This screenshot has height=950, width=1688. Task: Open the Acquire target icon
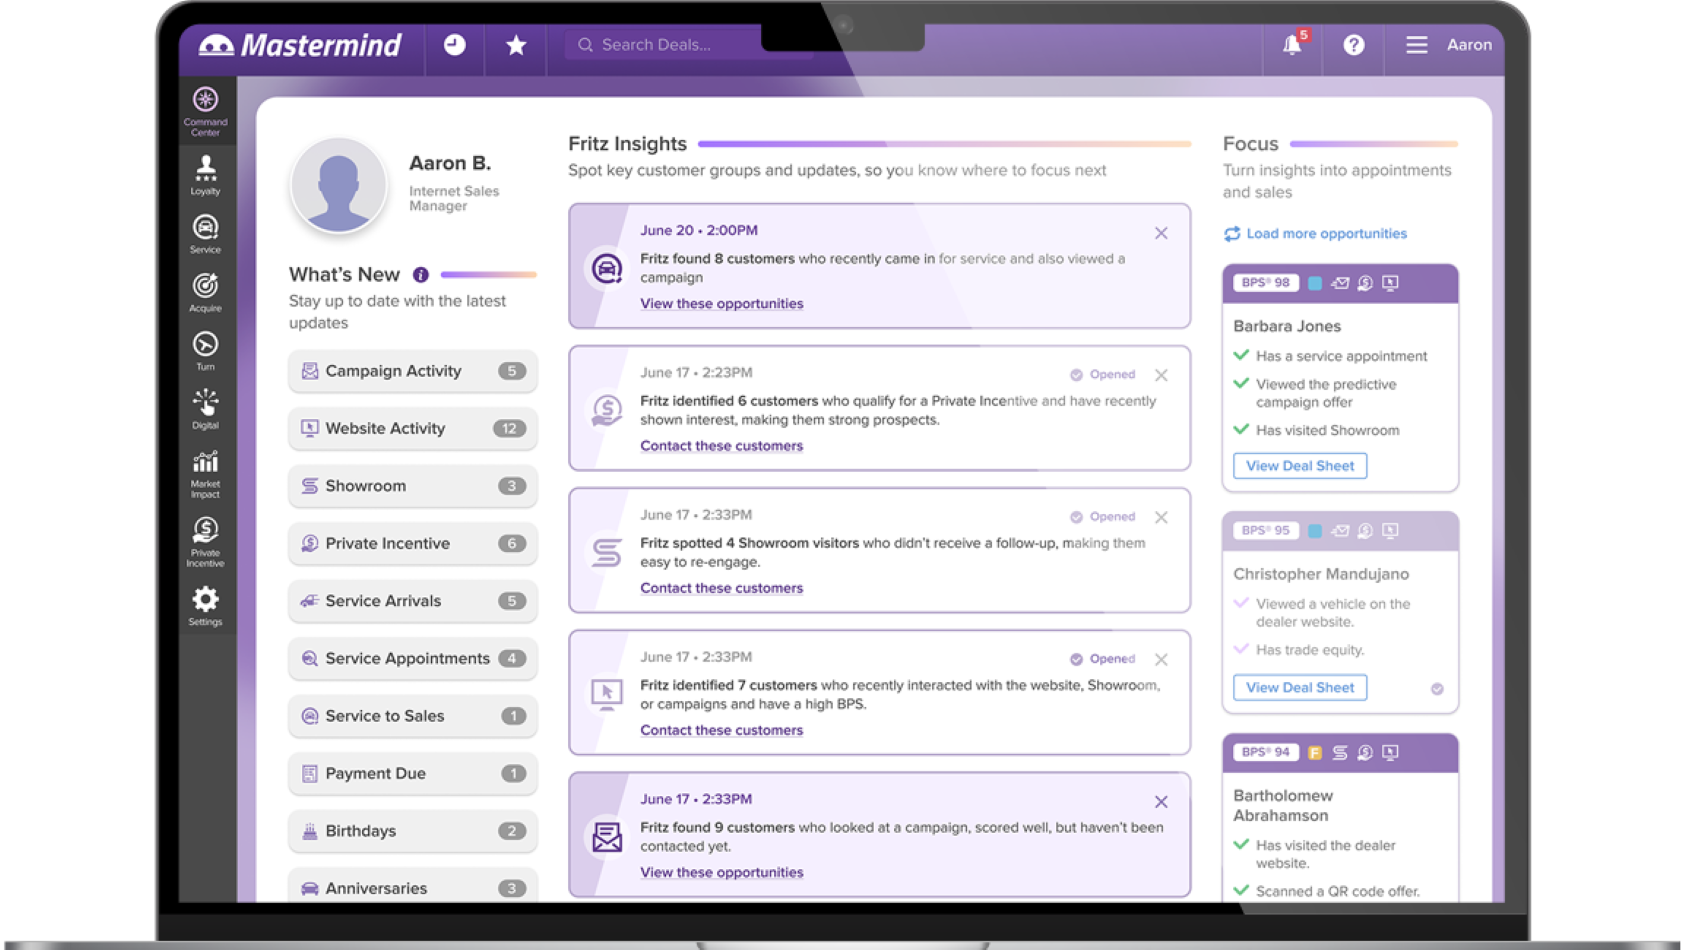205,291
